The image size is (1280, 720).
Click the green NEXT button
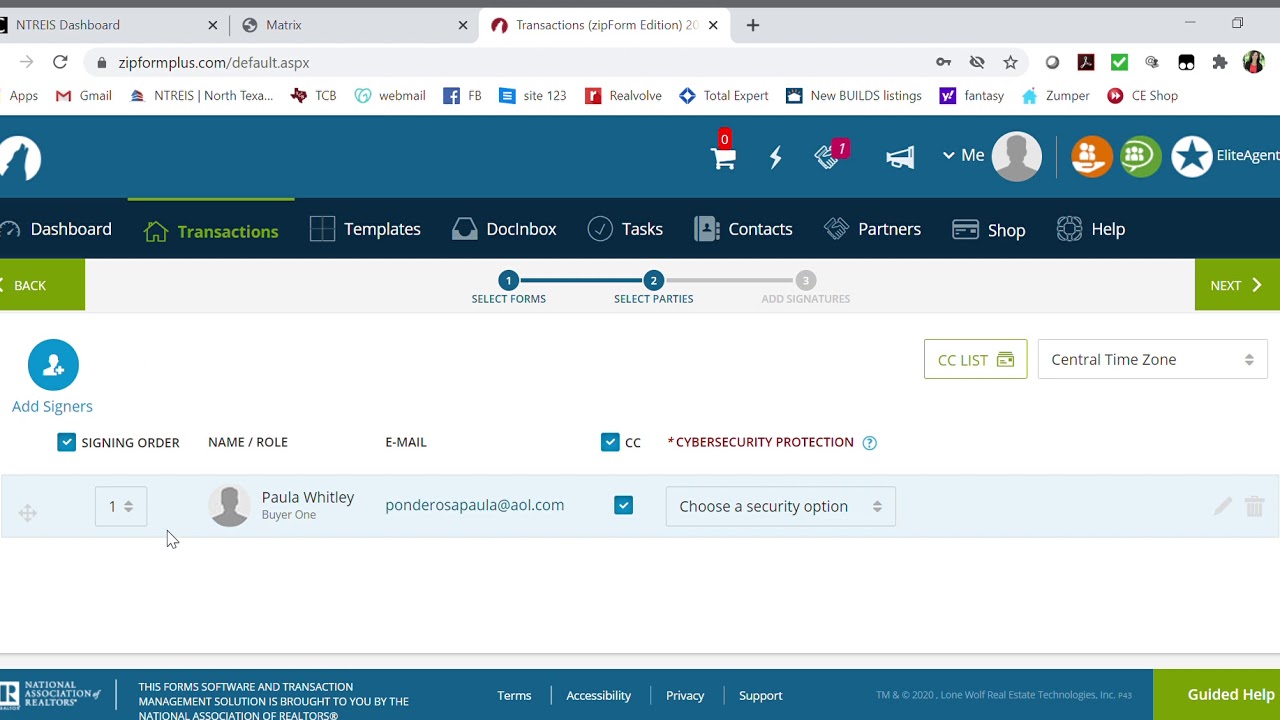[x=1237, y=285]
